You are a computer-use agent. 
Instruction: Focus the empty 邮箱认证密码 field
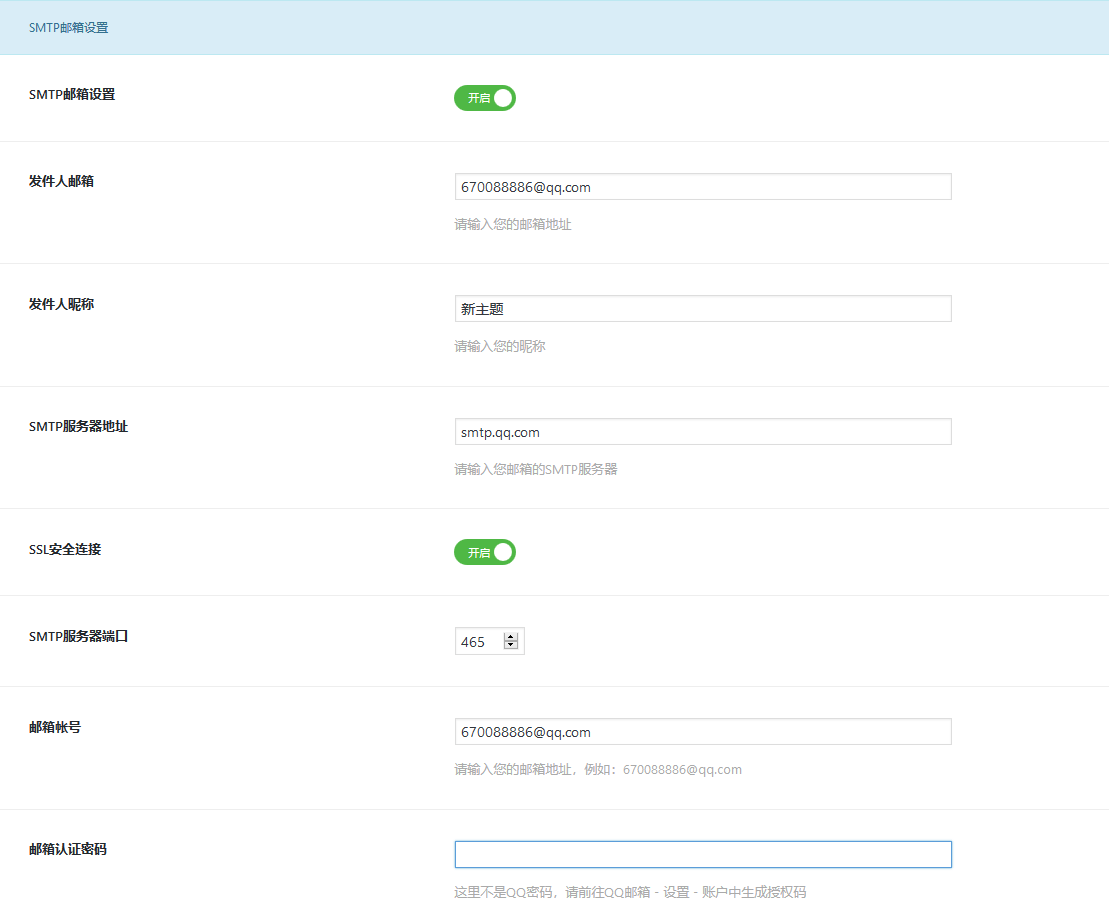coord(702,854)
